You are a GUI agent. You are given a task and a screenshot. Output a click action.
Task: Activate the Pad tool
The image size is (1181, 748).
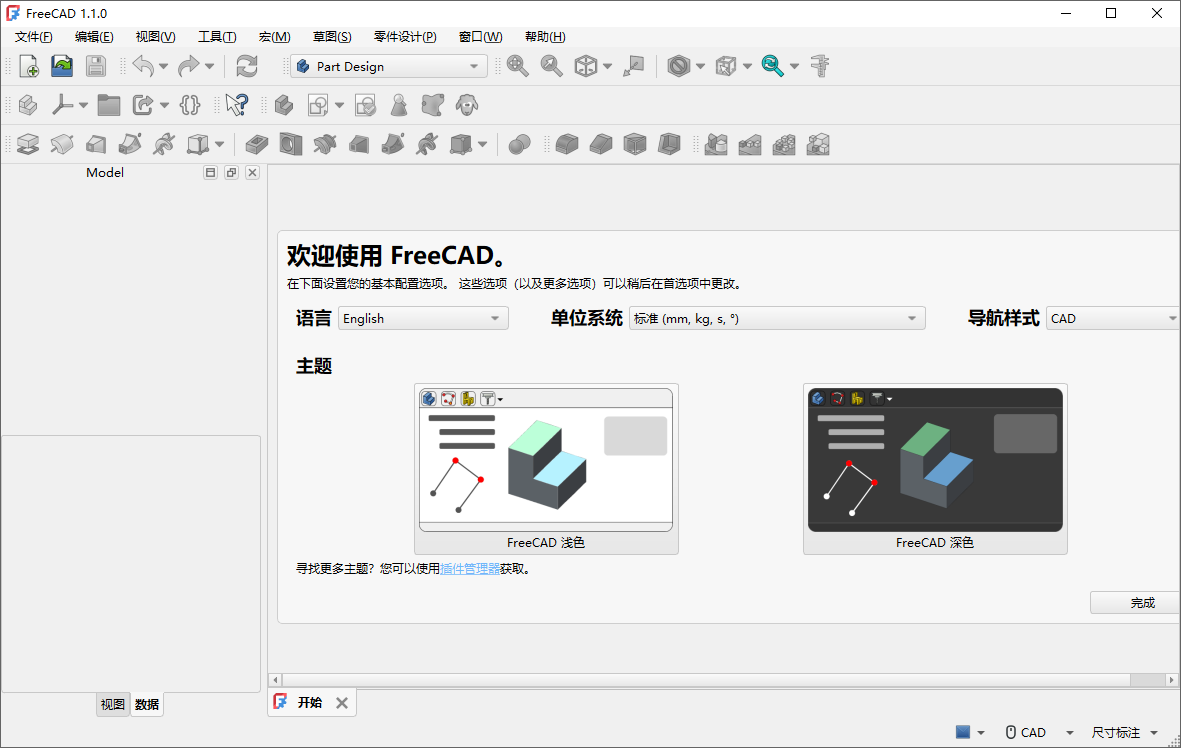pyautogui.click(x=29, y=144)
